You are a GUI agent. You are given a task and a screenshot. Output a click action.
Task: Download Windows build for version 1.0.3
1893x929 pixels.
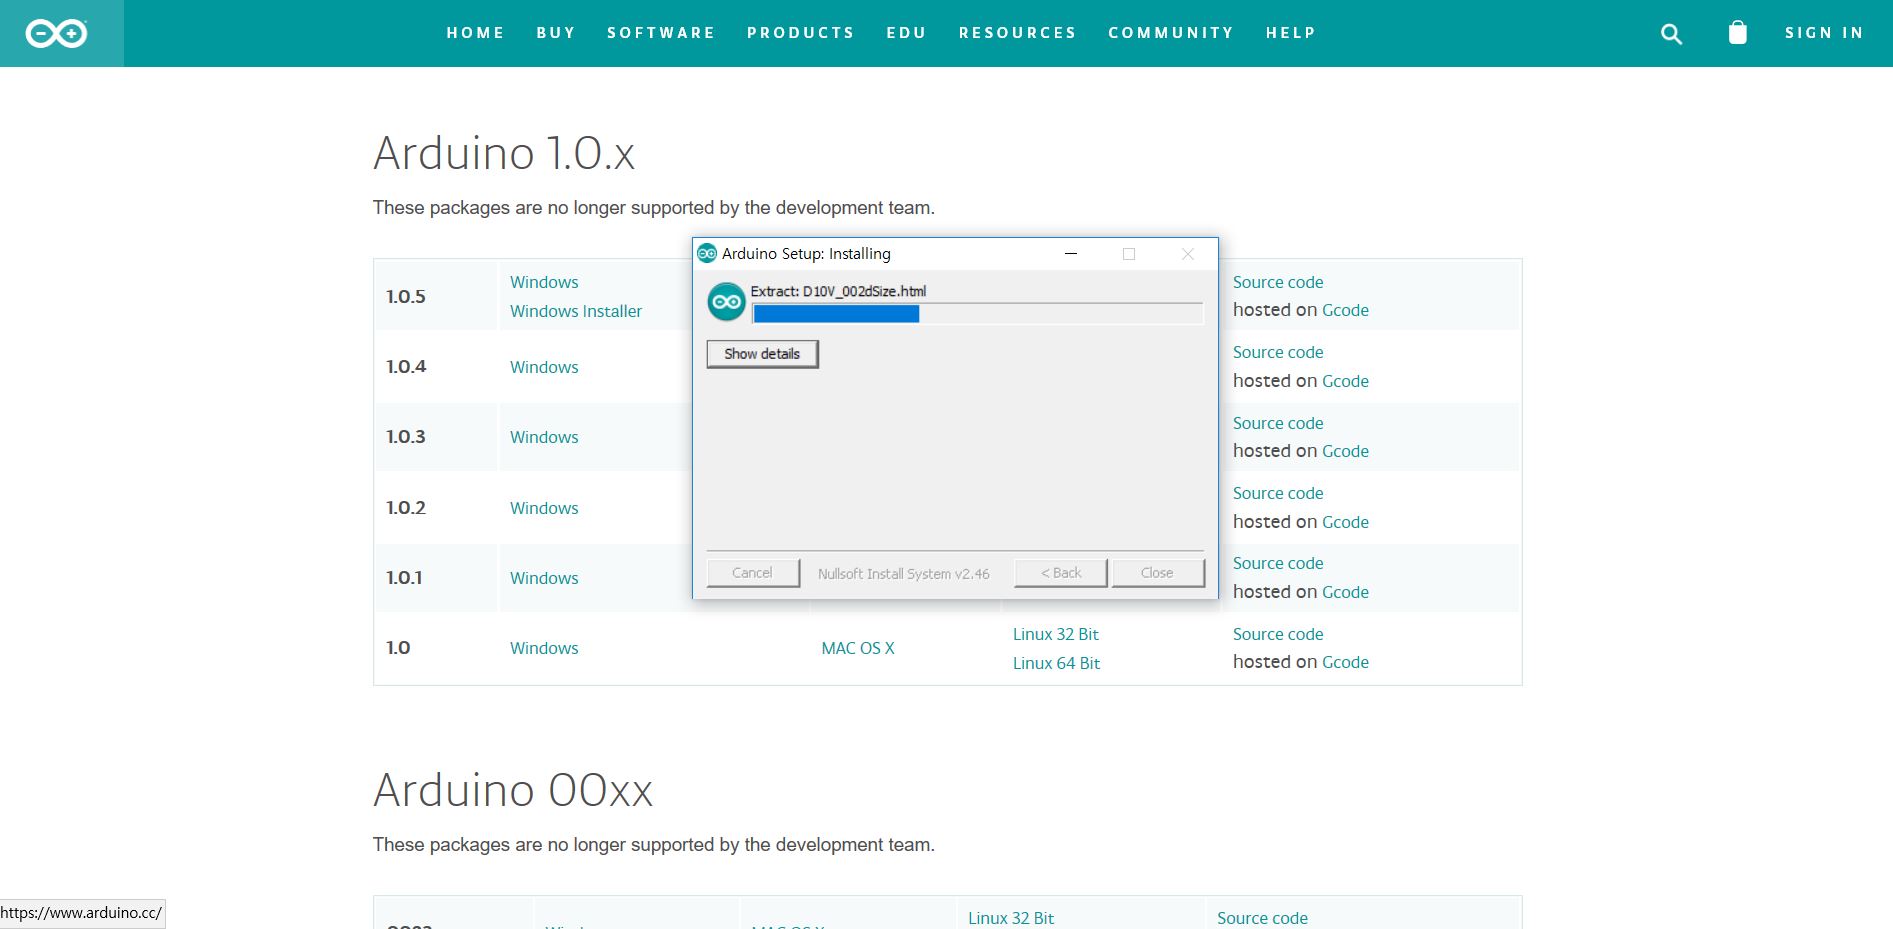(x=544, y=437)
